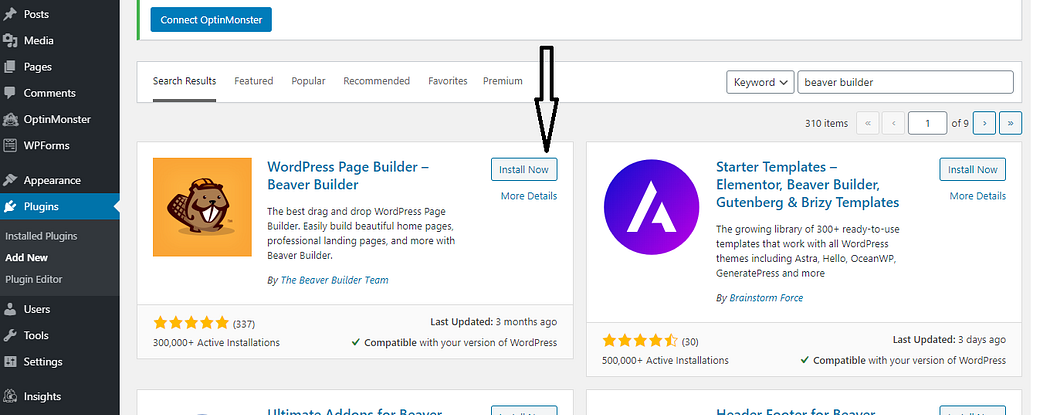Open the Add New submenu item
1050x415 pixels.
tap(27, 258)
